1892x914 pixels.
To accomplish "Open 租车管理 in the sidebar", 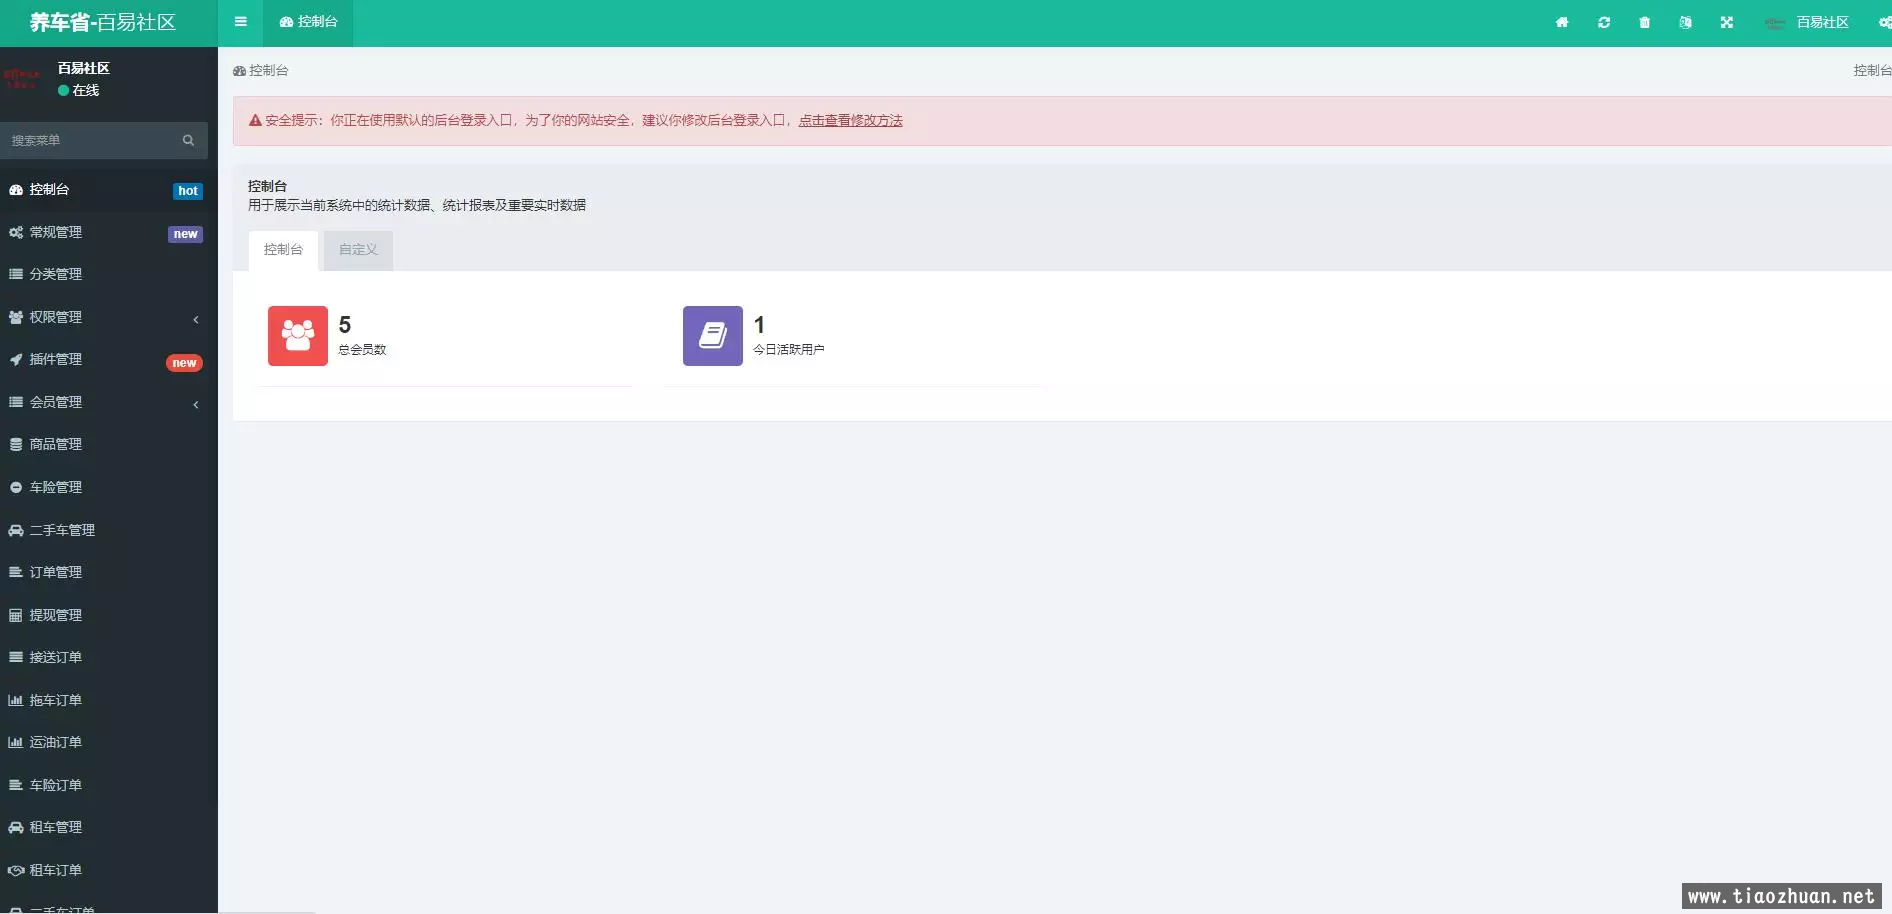I will [108, 827].
